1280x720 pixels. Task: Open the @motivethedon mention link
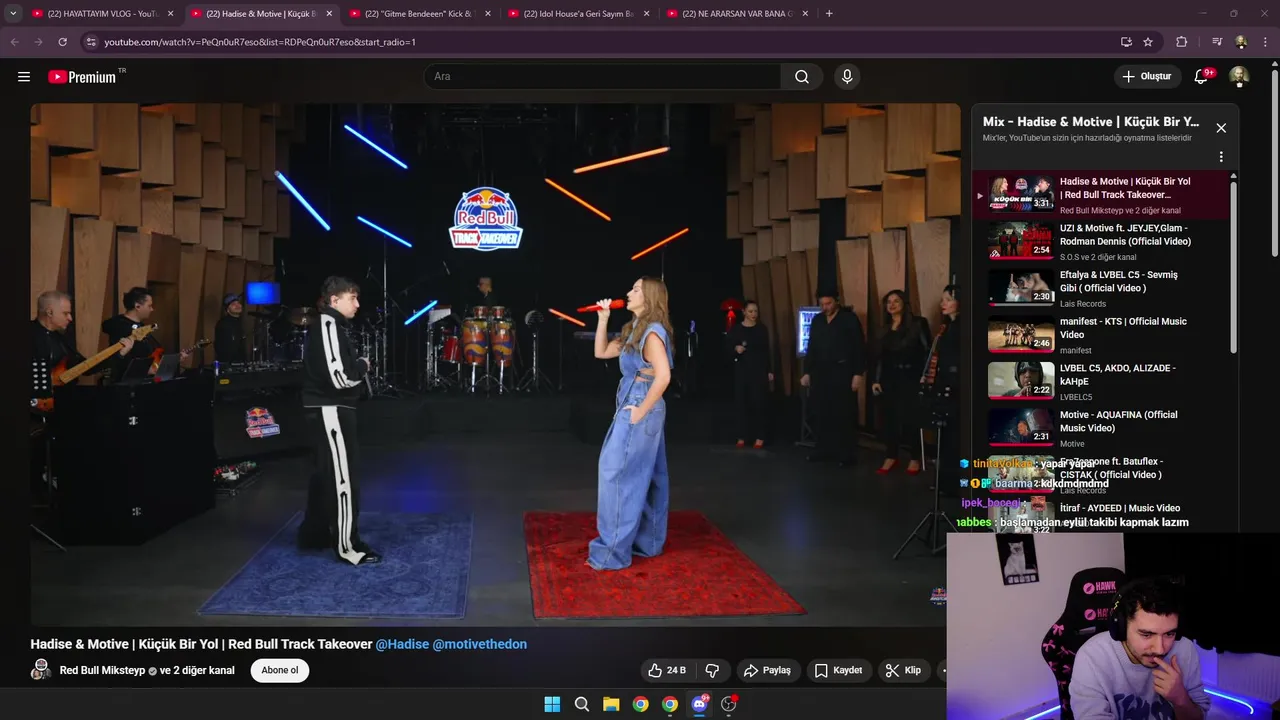coord(480,644)
